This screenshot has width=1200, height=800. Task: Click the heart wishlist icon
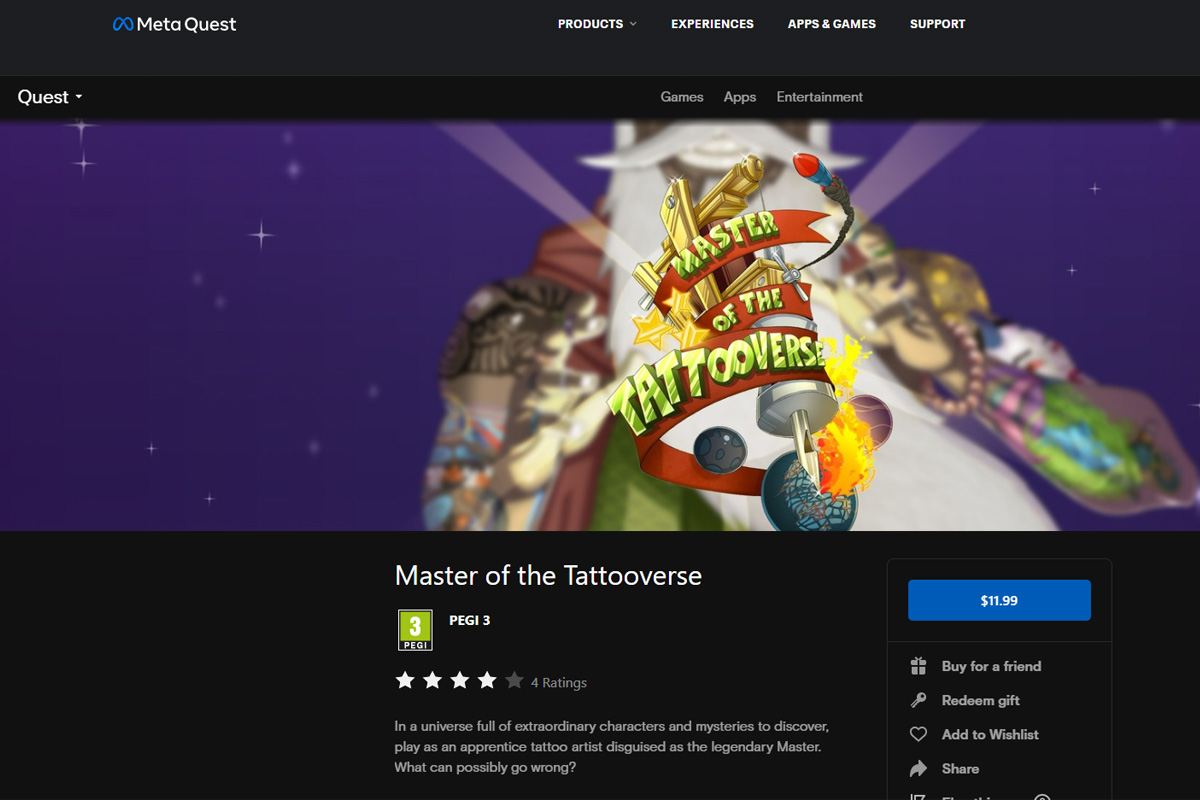tap(918, 734)
